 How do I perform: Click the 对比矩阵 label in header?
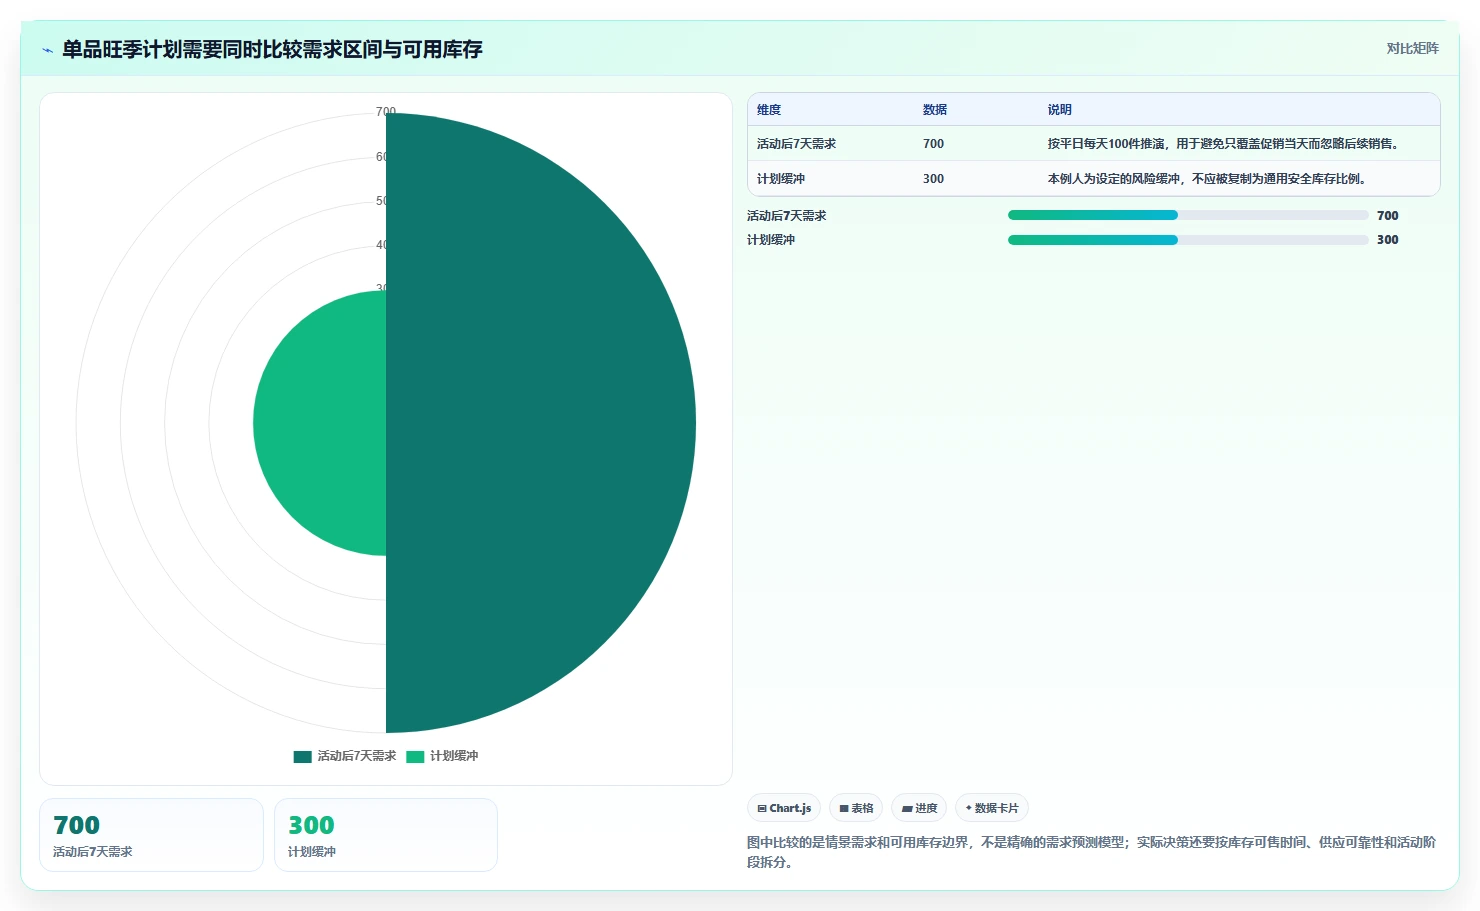[x=1412, y=48]
